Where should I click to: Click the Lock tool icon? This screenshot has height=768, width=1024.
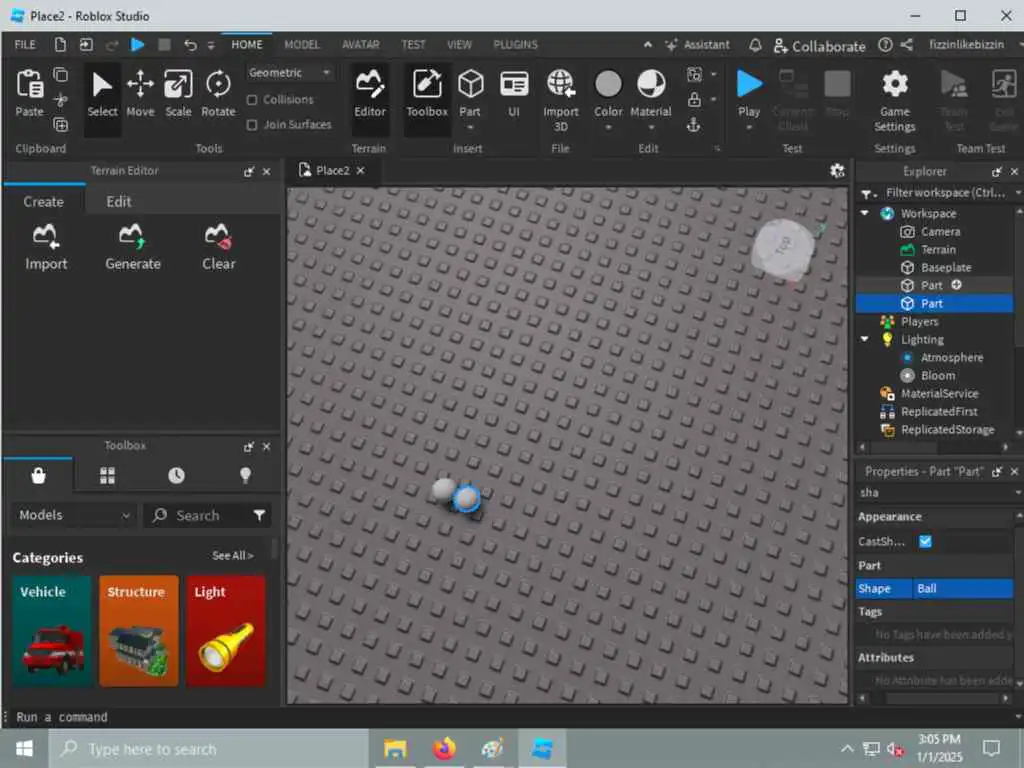[x=694, y=99]
